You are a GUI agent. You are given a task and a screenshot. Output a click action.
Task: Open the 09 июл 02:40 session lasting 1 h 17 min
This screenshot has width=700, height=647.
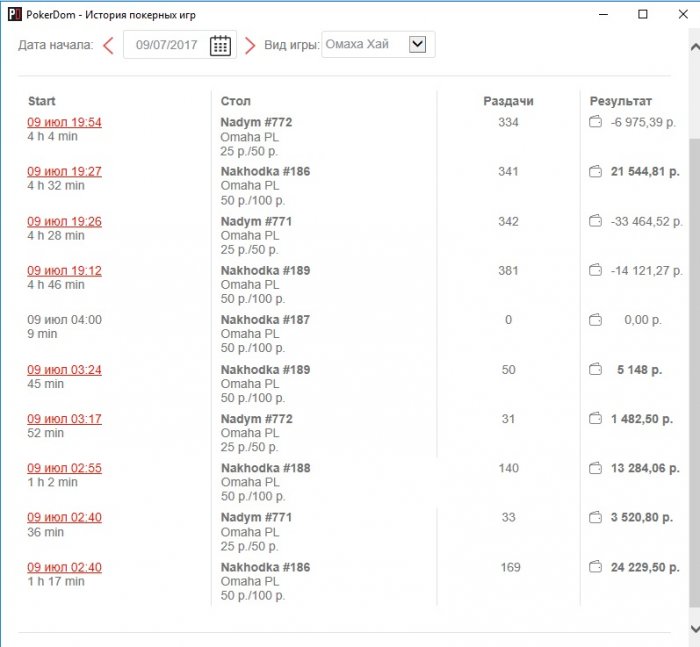click(64, 567)
